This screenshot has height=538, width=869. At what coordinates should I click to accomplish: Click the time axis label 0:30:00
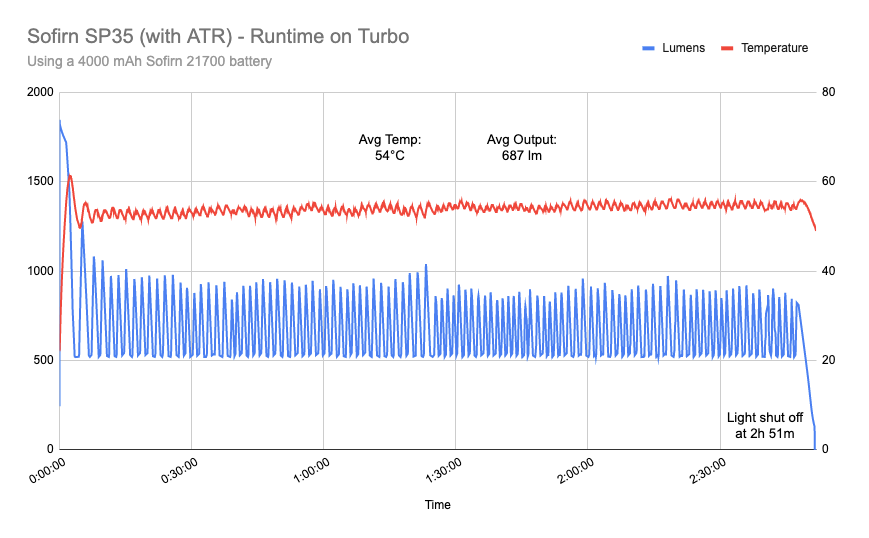179,471
